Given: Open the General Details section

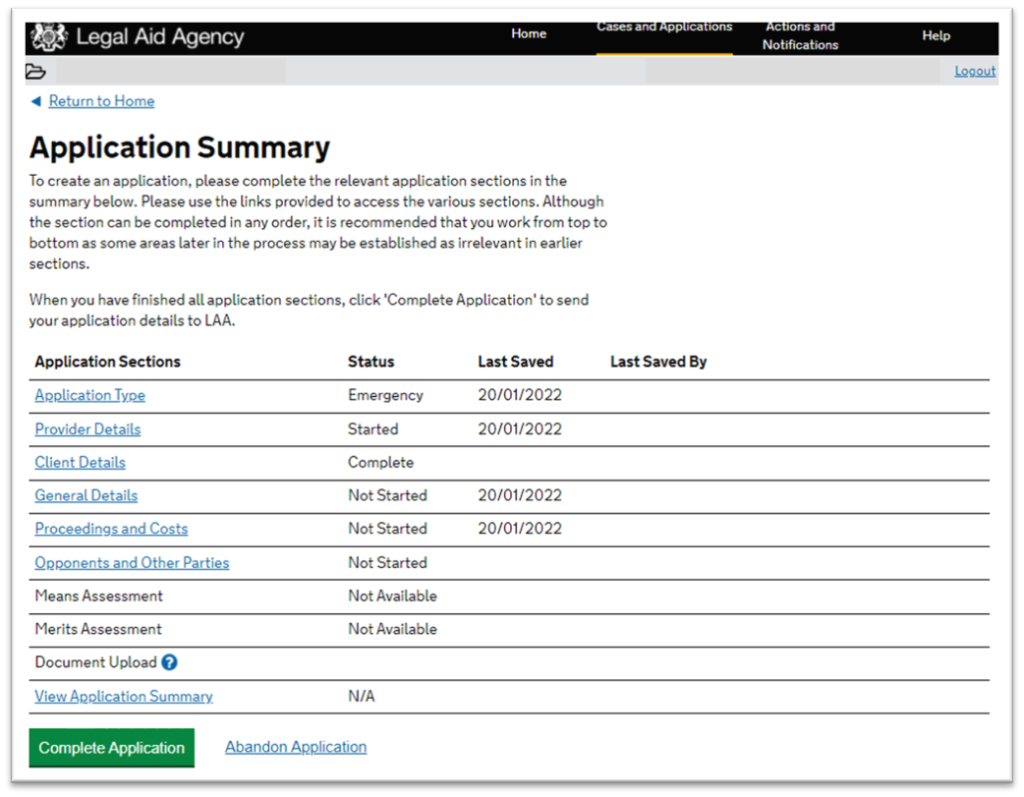Looking at the screenshot, I should pos(86,495).
